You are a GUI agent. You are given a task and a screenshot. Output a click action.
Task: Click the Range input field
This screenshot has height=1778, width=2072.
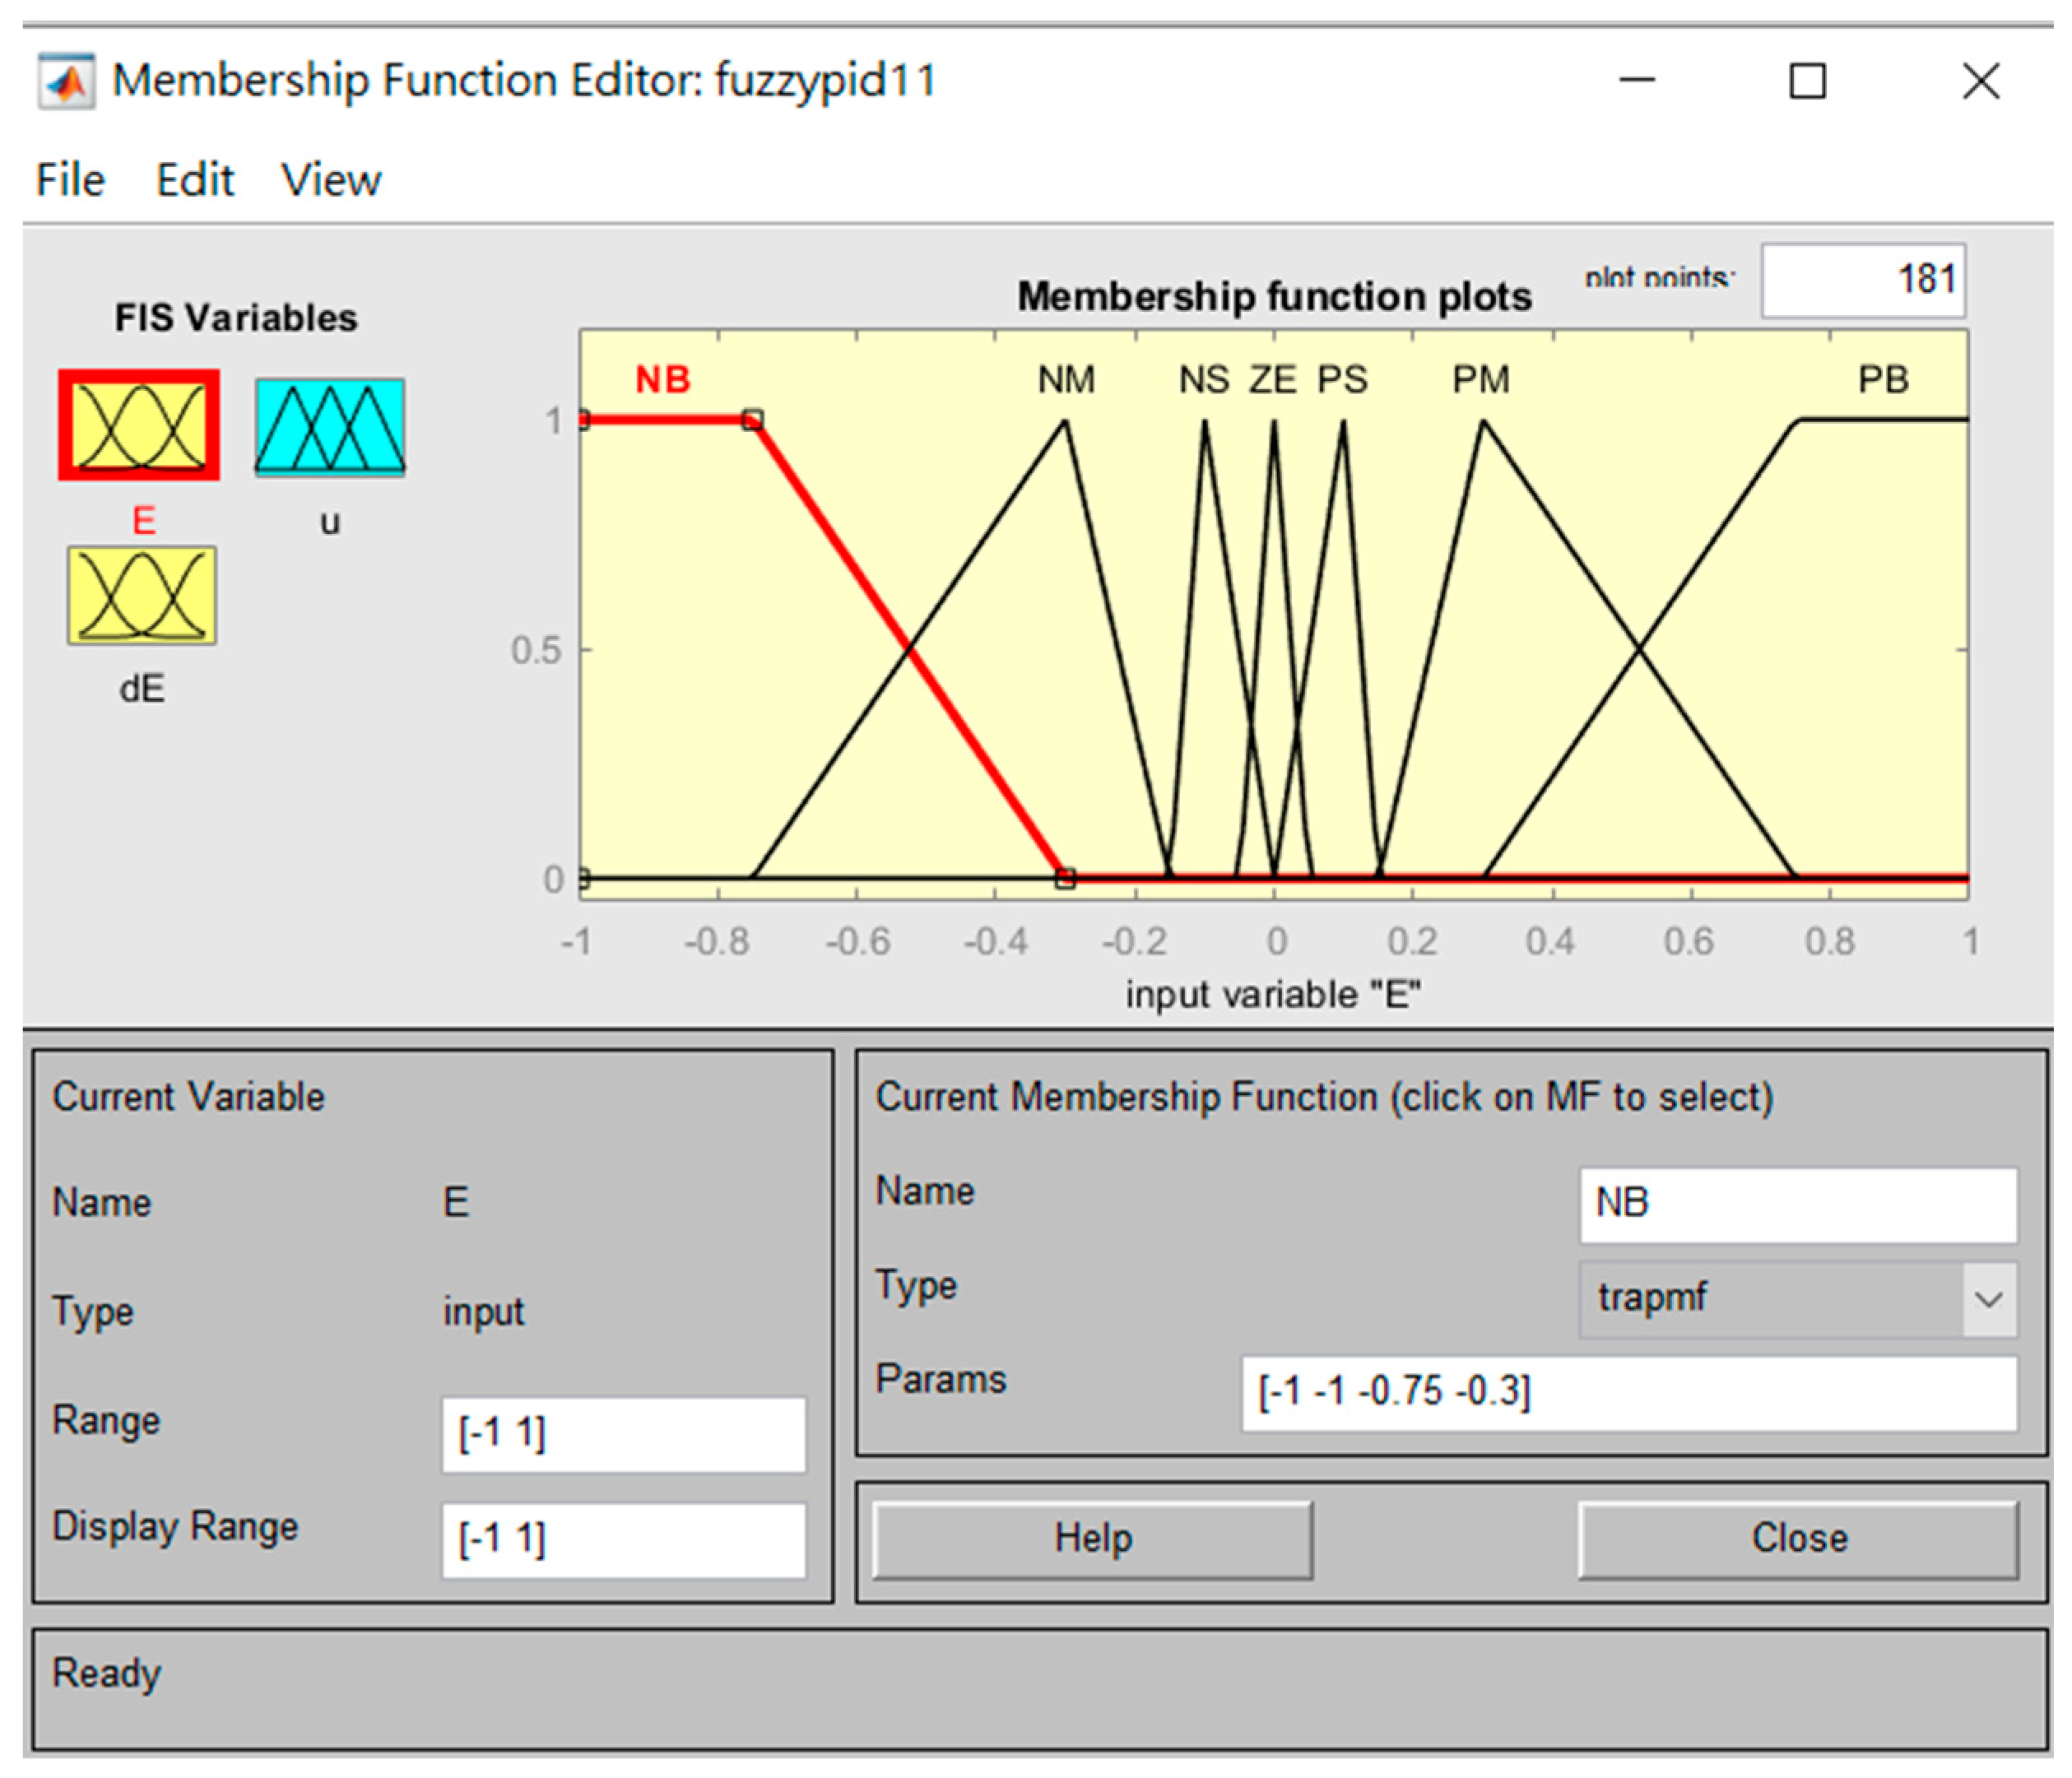623,1434
